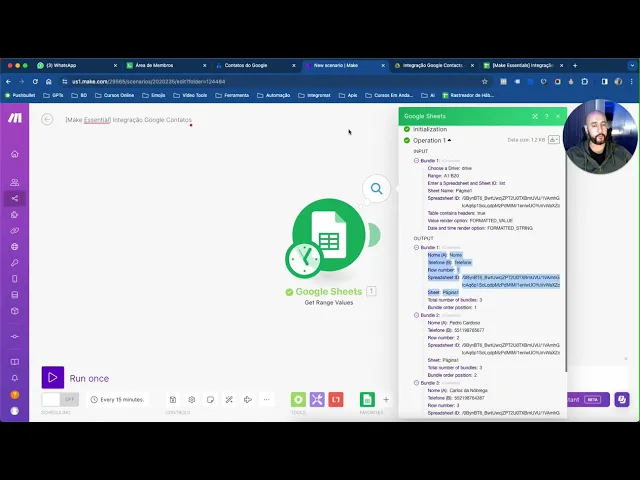Screen dimensions: 640x480
Task: Open the Every 15 minutes schedule setting
Action: [118, 400]
